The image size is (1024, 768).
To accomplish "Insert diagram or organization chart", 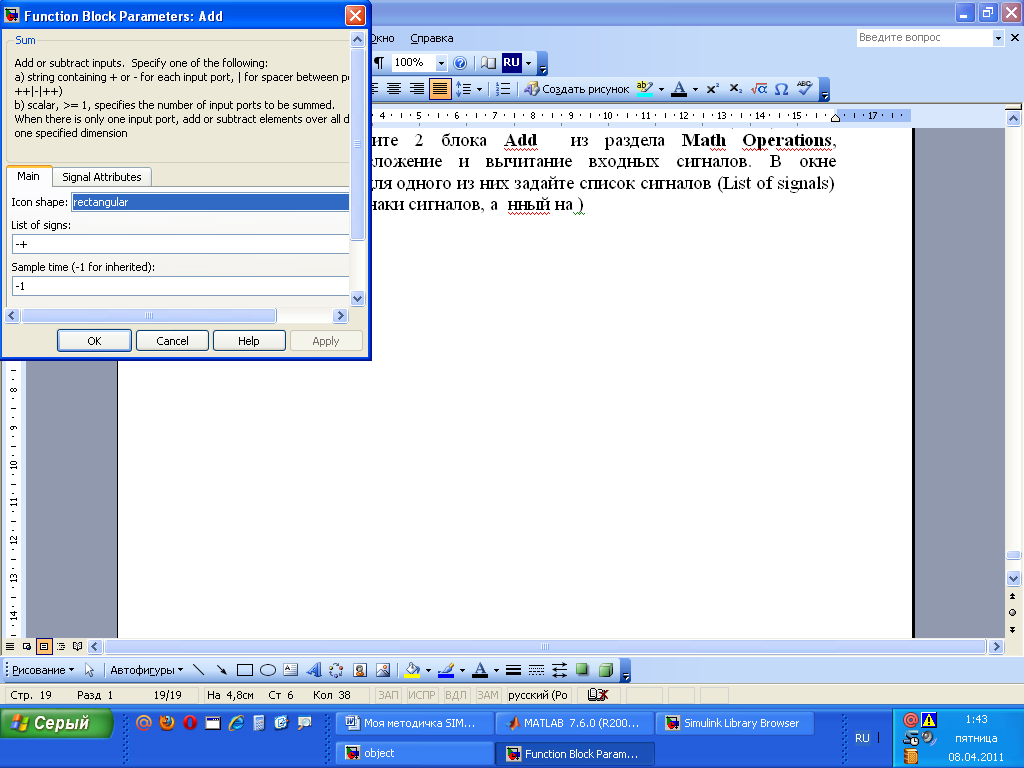I will [336, 670].
